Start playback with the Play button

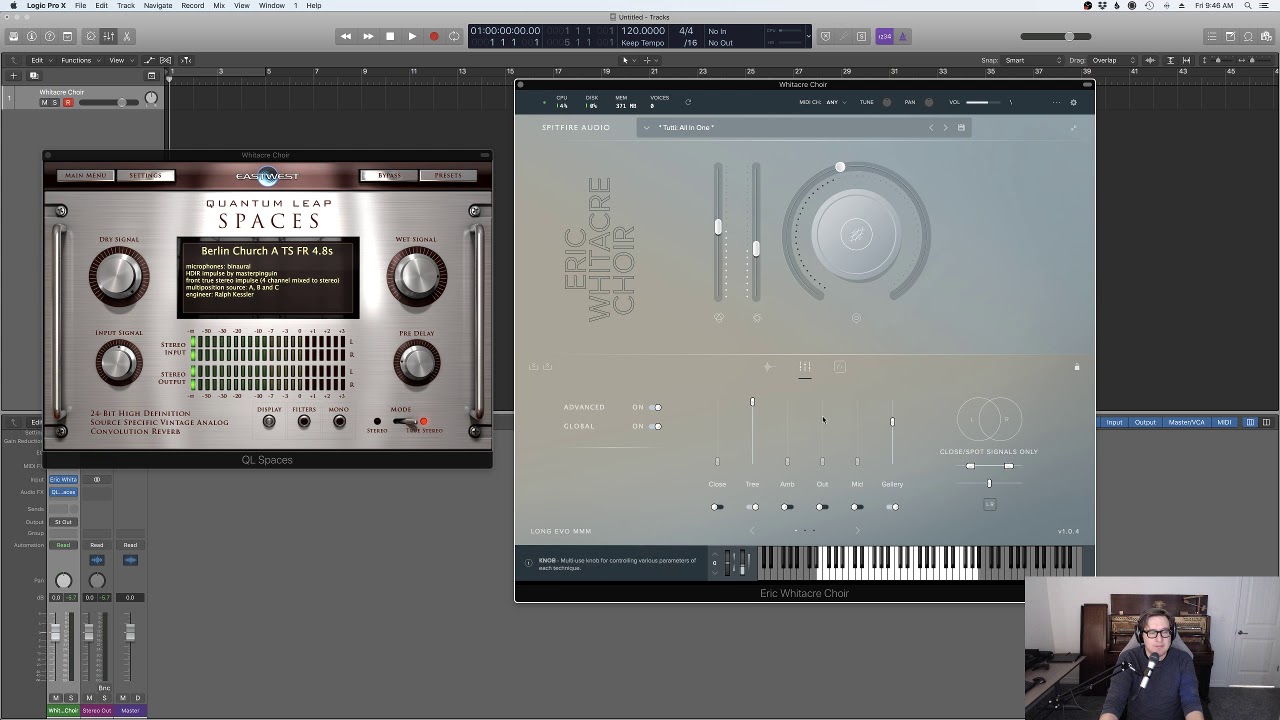[412, 37]
